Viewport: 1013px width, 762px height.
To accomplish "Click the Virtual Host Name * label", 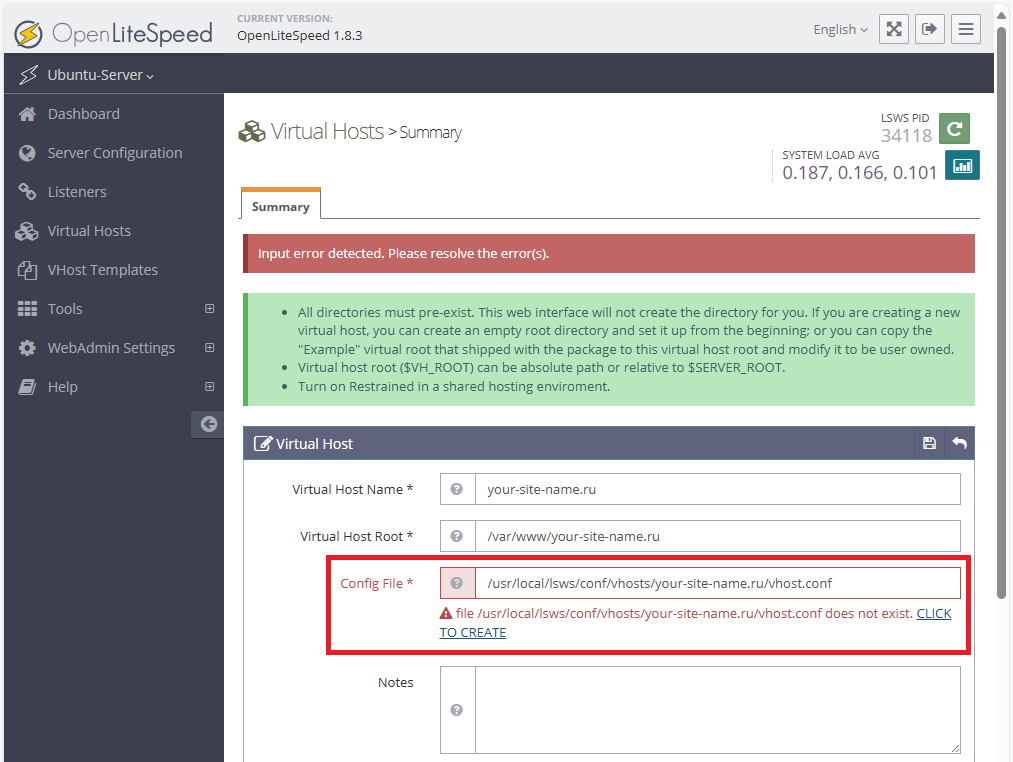I will 353,489.
